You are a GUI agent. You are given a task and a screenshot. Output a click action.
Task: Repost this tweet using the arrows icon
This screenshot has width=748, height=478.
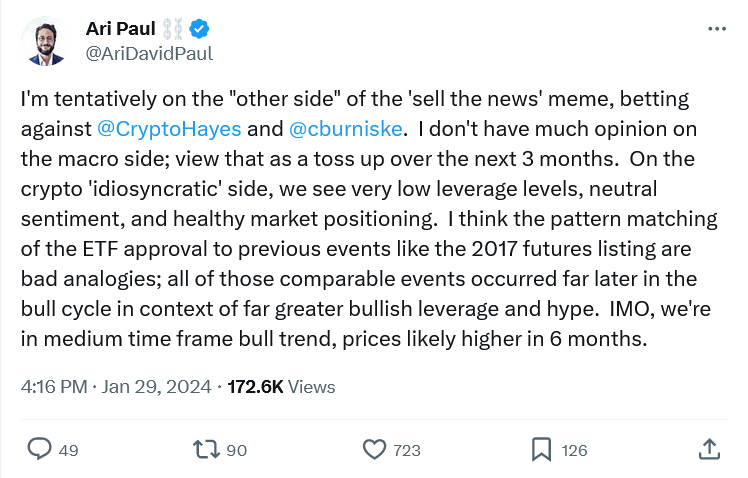point(206,450)
